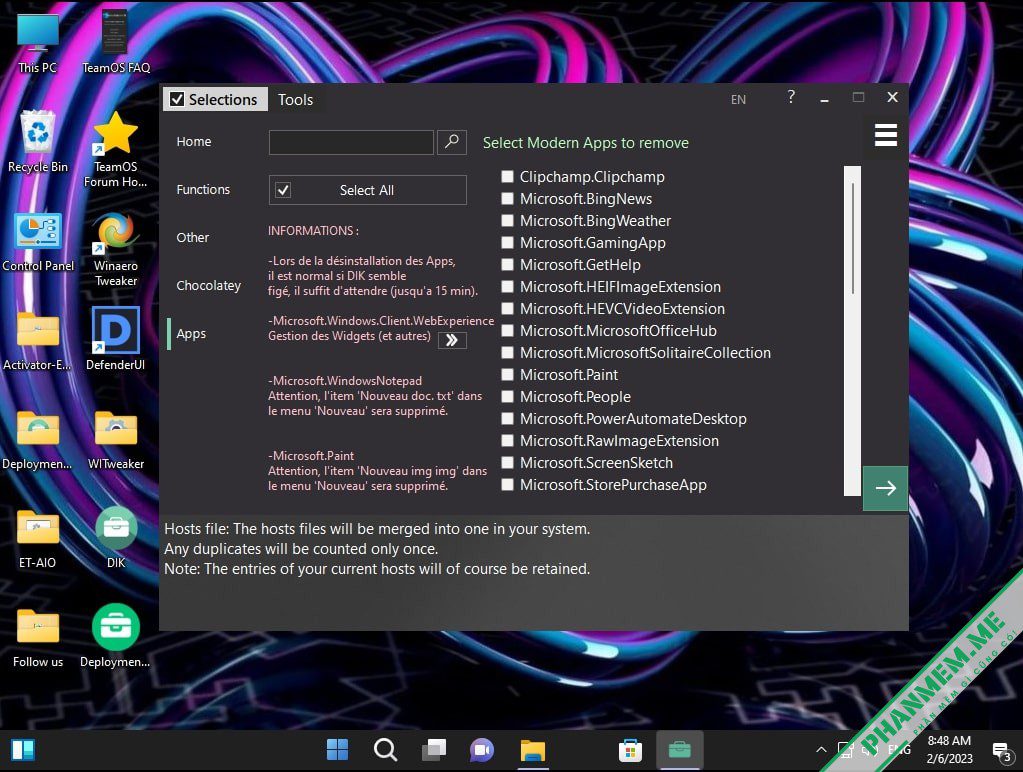Screen dimensions: 1023x772
Task: Select the Apps section
Action: pos(191,333)
